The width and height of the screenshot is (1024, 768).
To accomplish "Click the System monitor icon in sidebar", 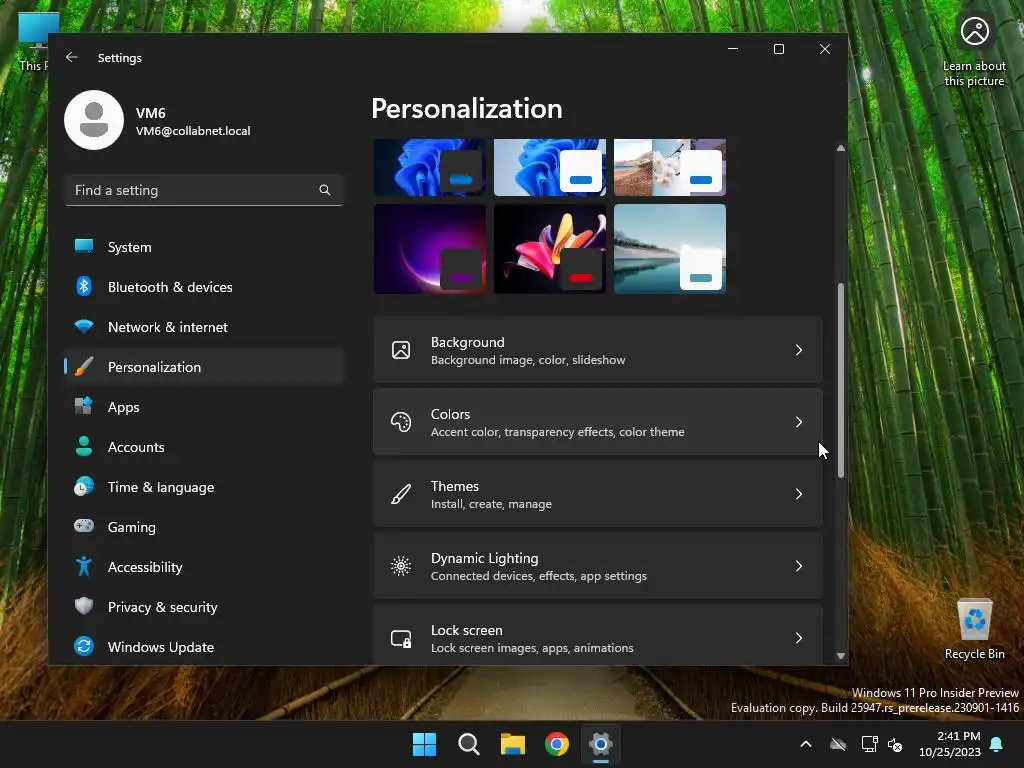I will 84,246.
